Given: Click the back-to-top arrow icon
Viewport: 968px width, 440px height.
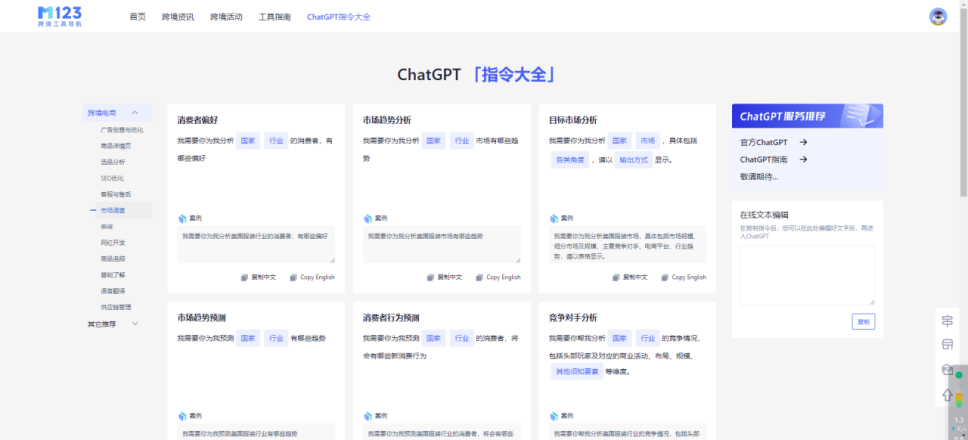Looking at the screenshot, I should [947, 394].
